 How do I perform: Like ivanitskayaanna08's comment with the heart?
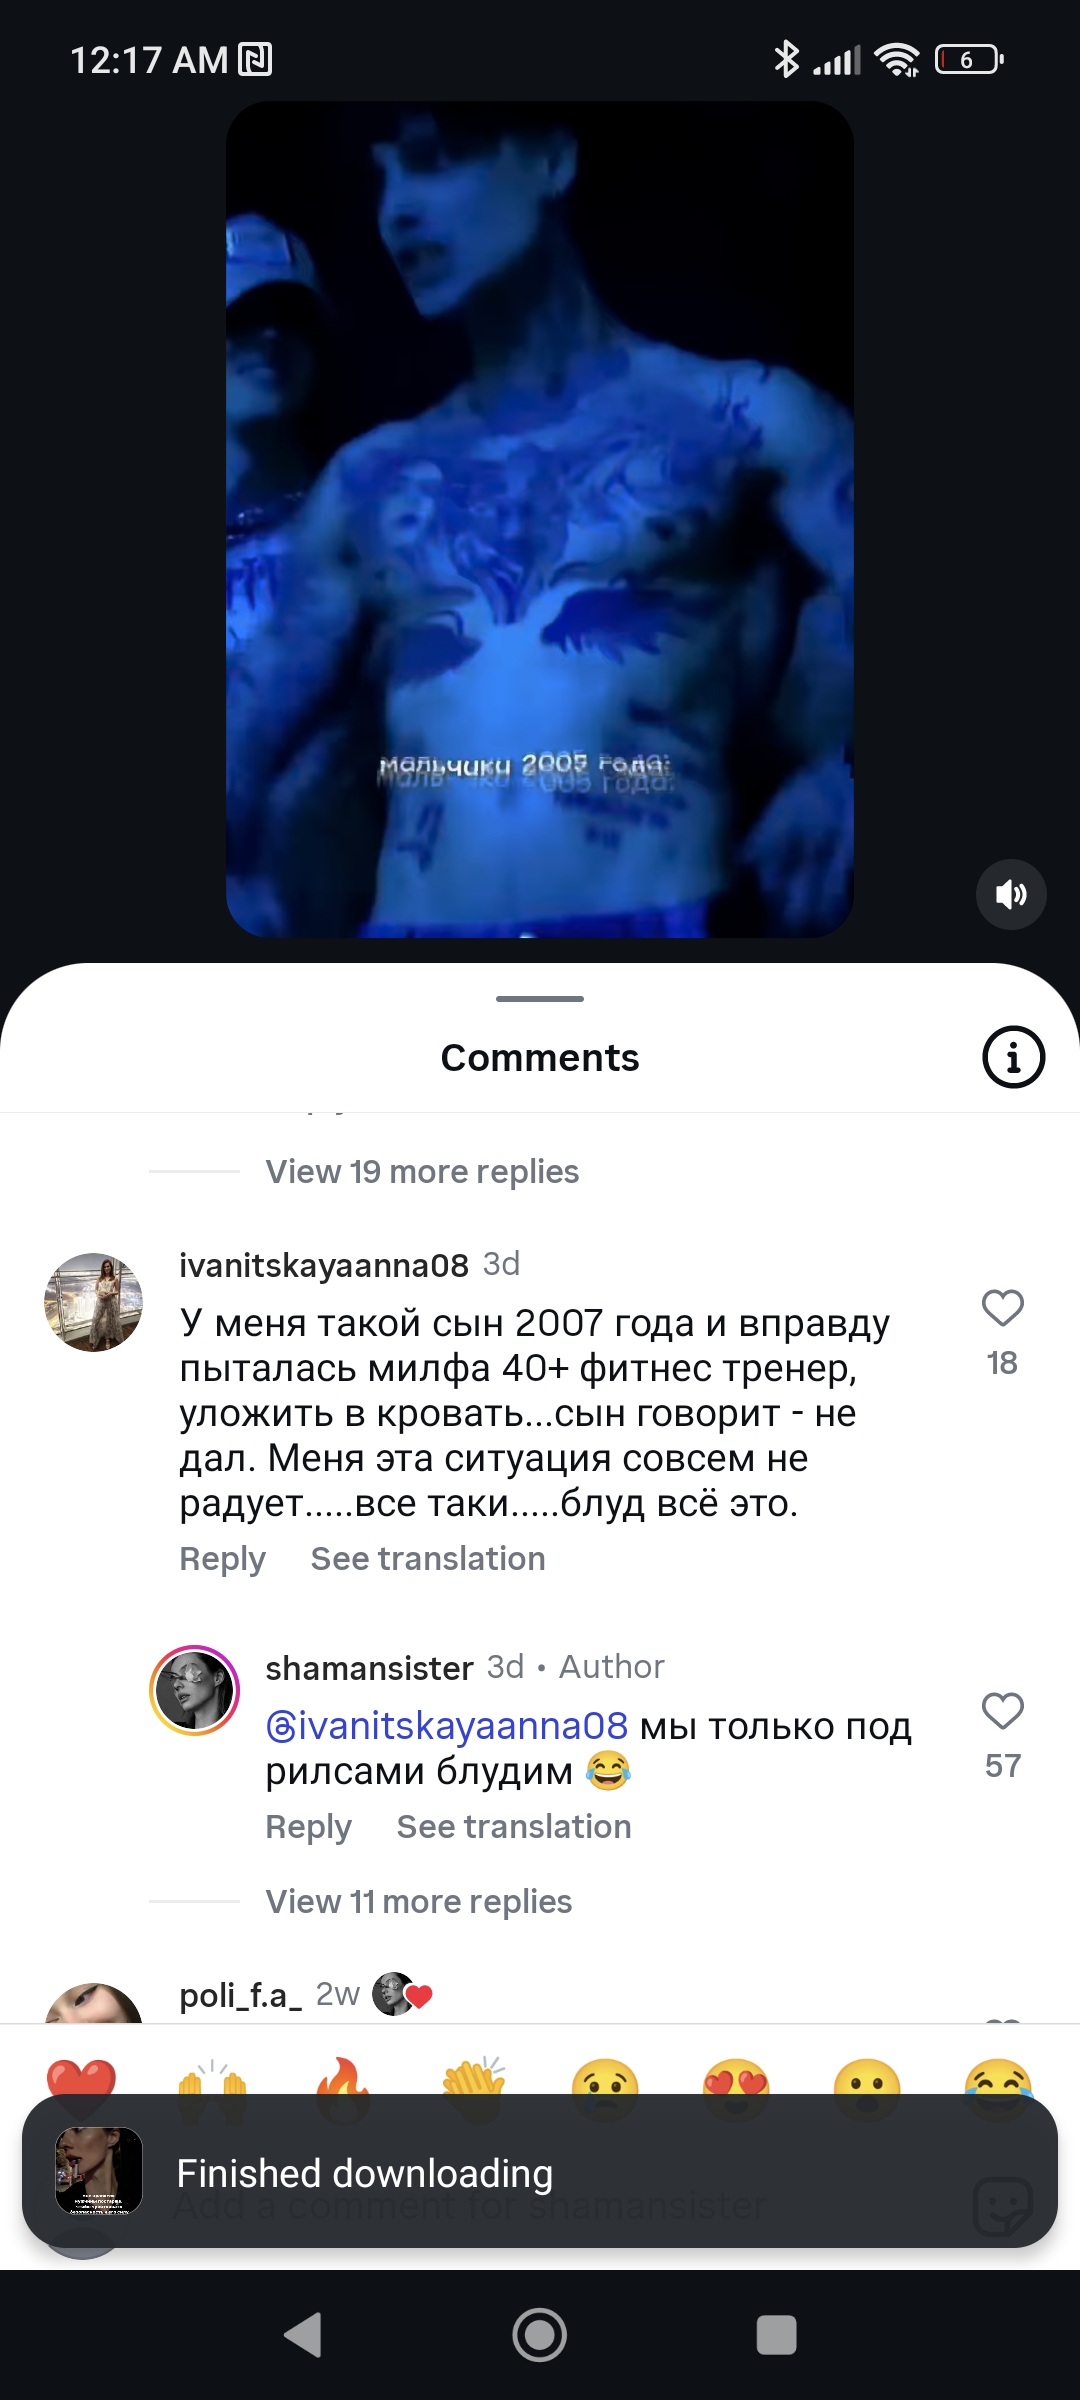(x=1002, y=1307)
